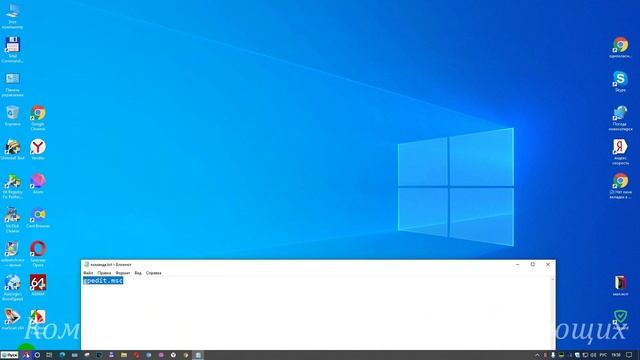
Task: Launch Google Chrome shortcut in left desktop column
Action: [38, 118]
